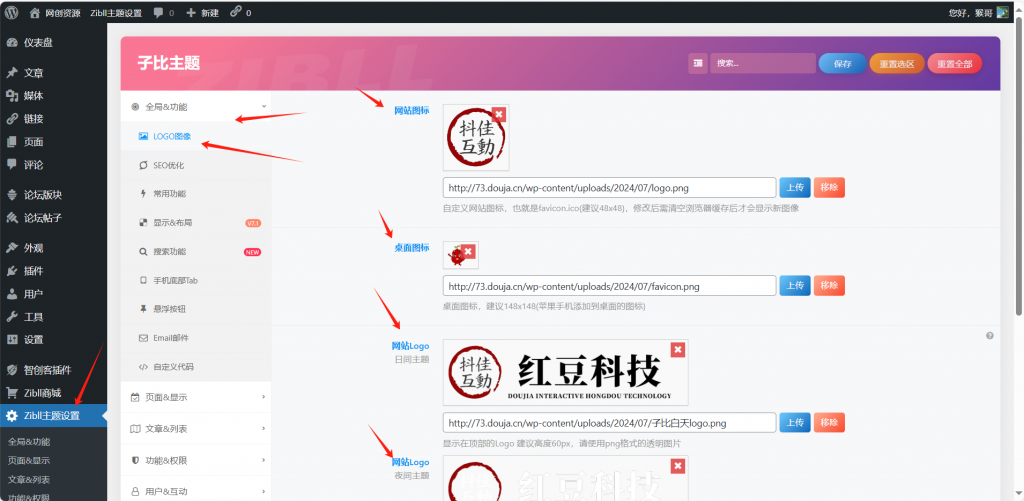This screenshot has width=1024, height=501.
Task: Remove the 桌面图标 preview with red X
Action: (x=468, y=251)
